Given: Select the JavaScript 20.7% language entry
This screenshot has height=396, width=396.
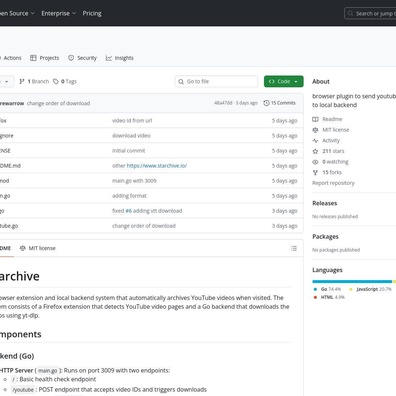Looking at the screenshot, I should pyautogui.click(x=370, y=289).
